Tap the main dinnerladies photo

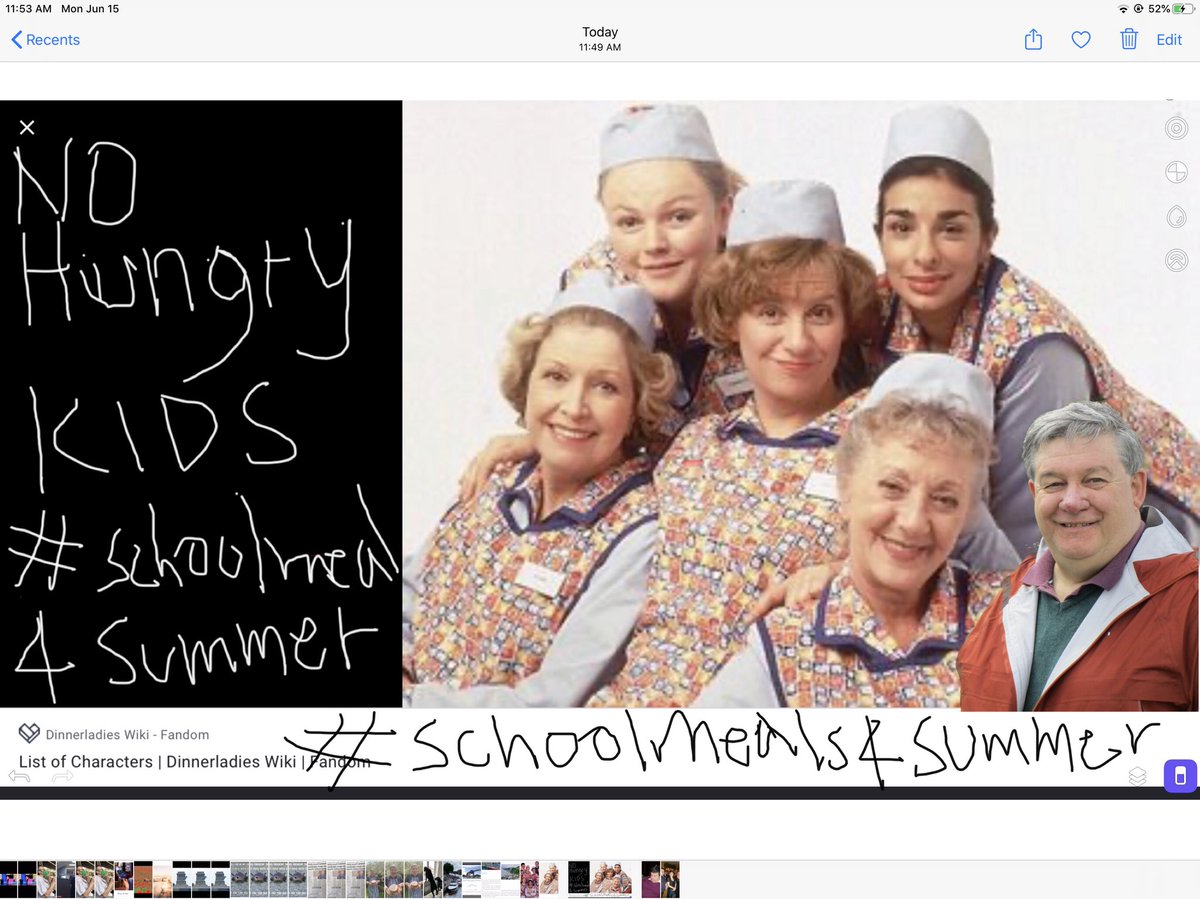801,404
